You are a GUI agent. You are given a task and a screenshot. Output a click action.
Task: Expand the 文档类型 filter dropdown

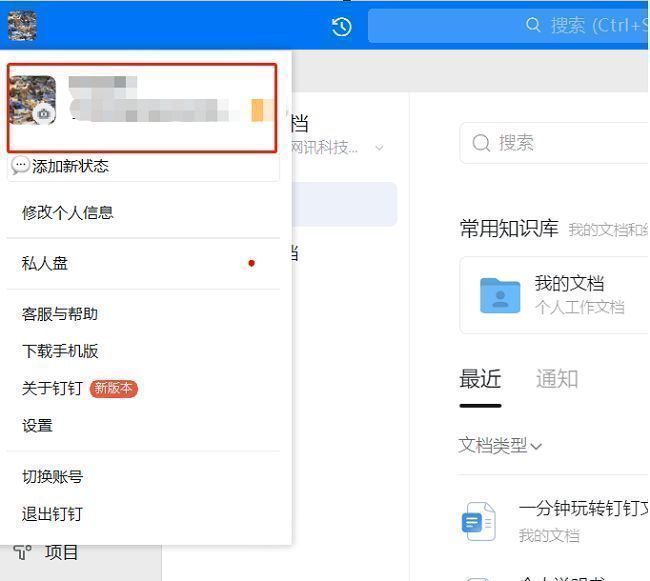pyautogui.click(x=500, y=446)
